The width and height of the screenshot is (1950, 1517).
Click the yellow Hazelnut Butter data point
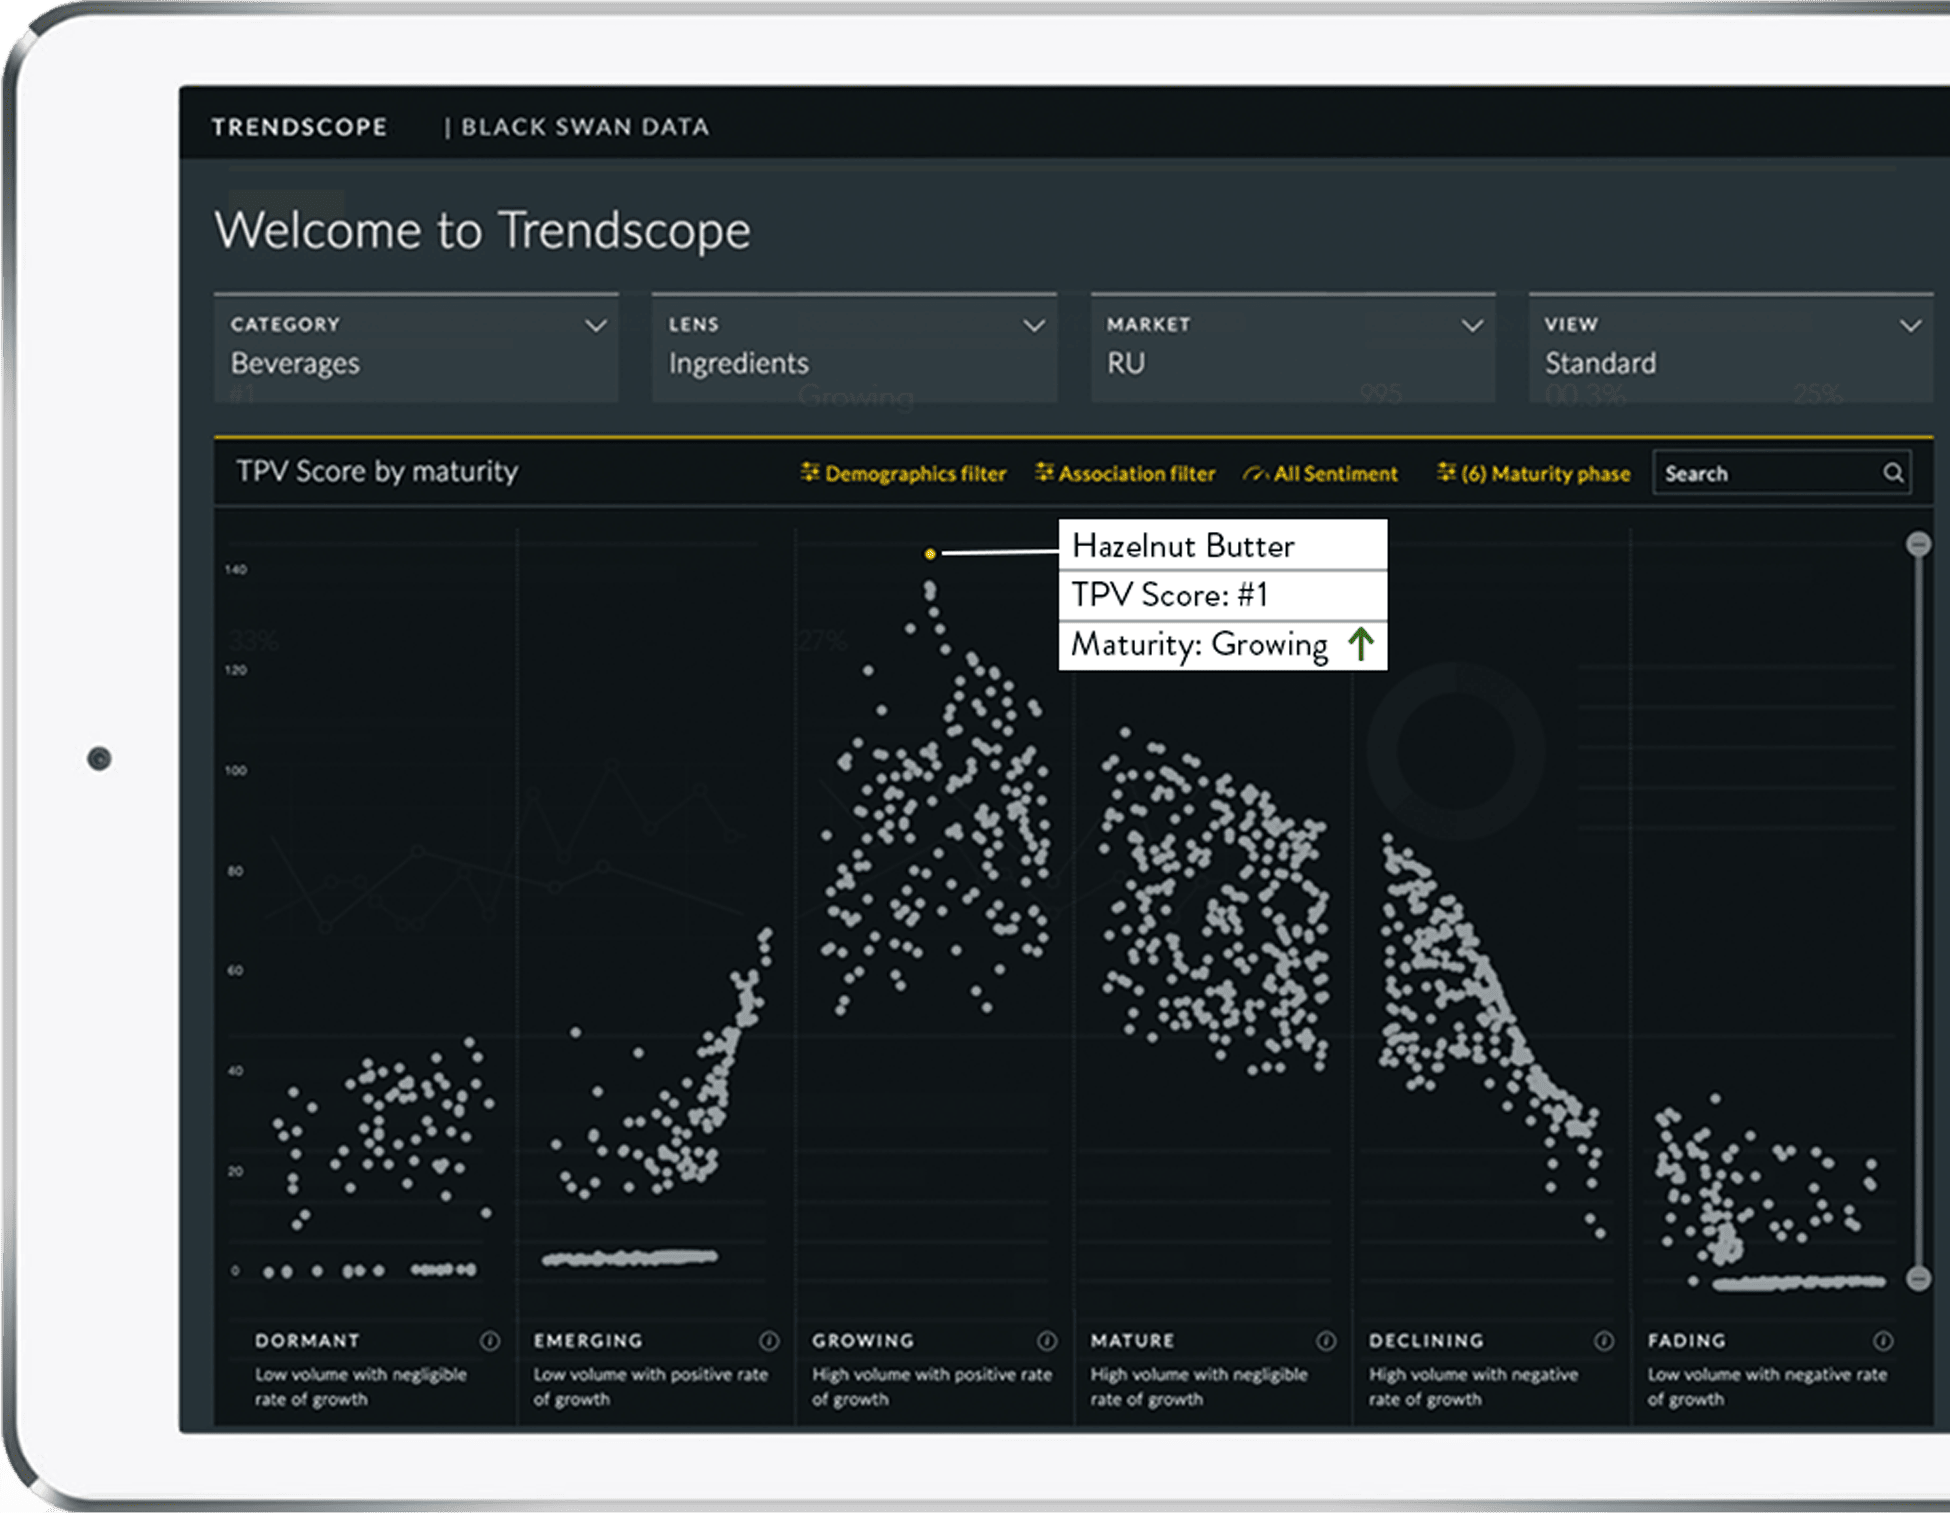930,553
